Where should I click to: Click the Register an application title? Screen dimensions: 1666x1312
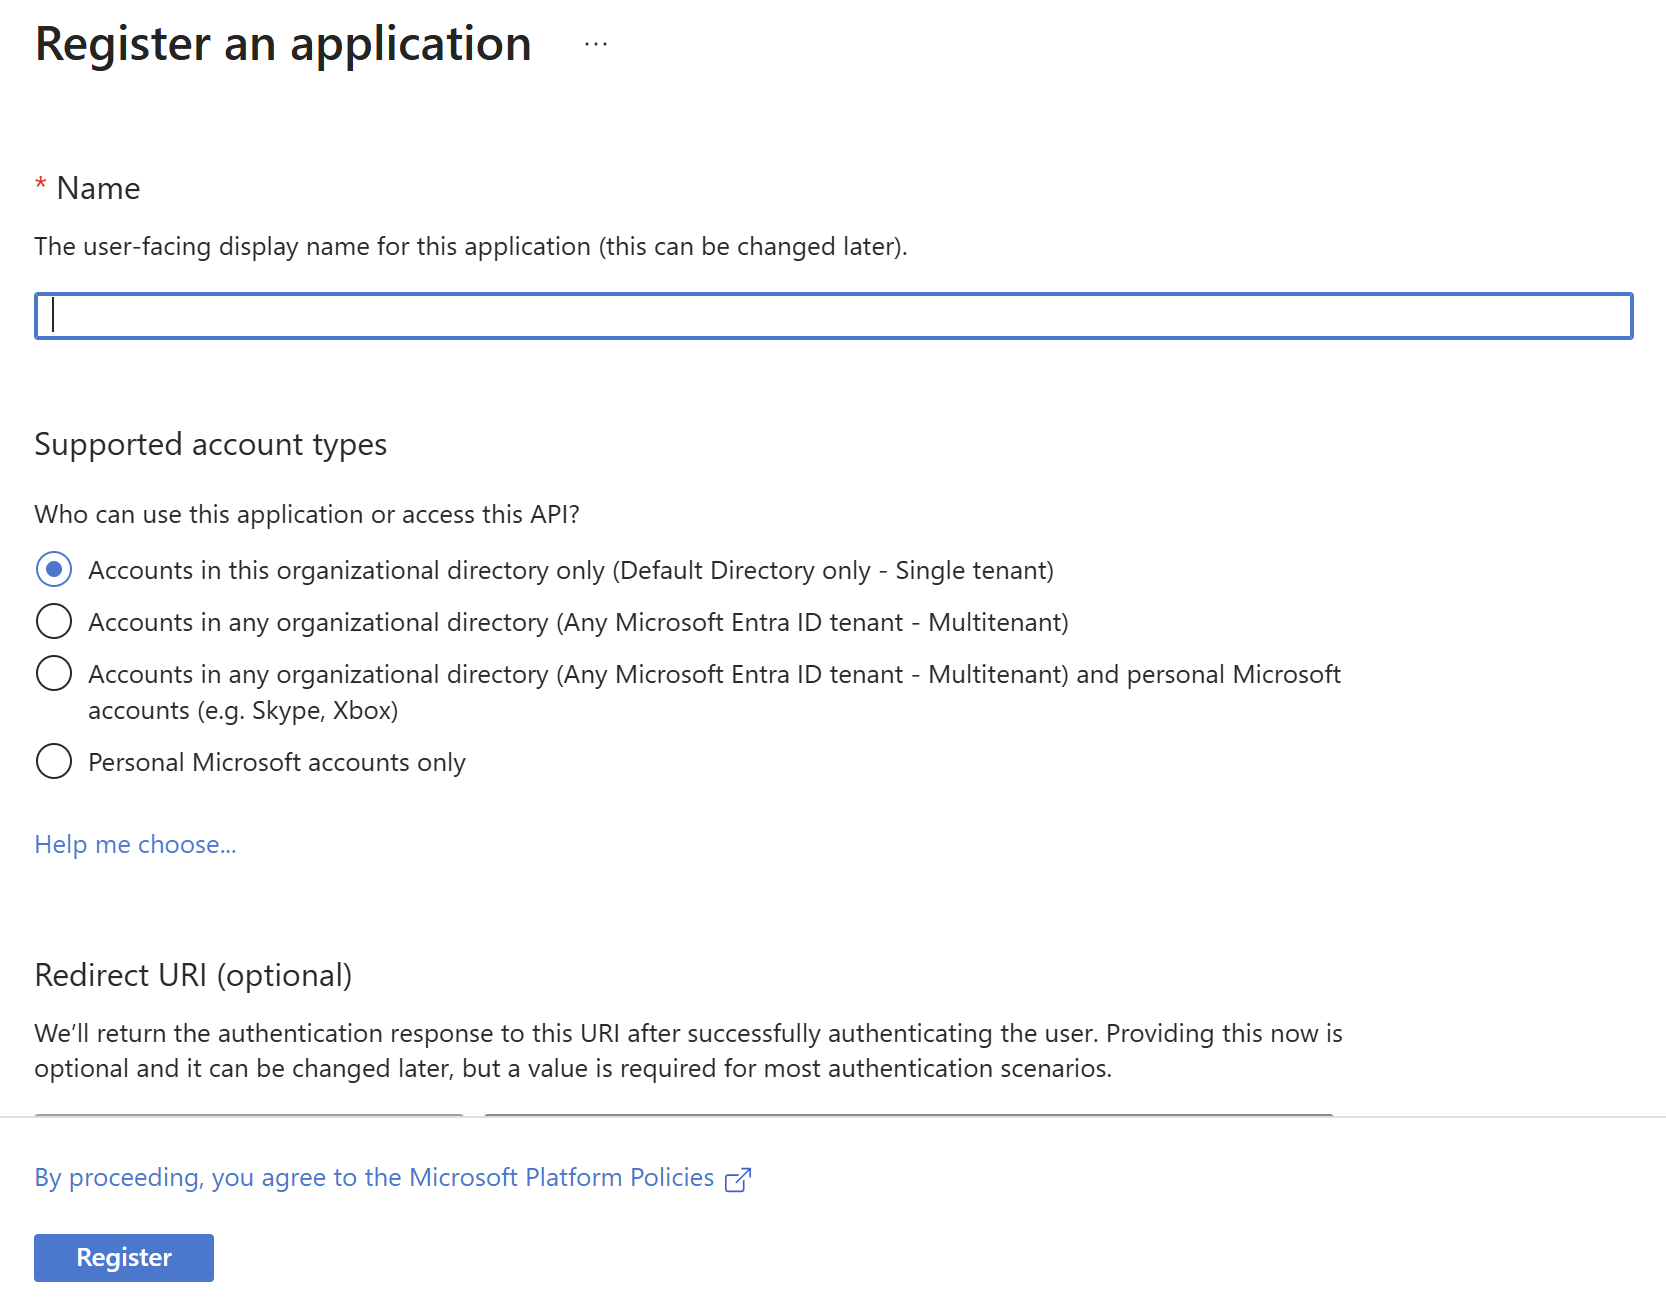(x=283, y=45)
